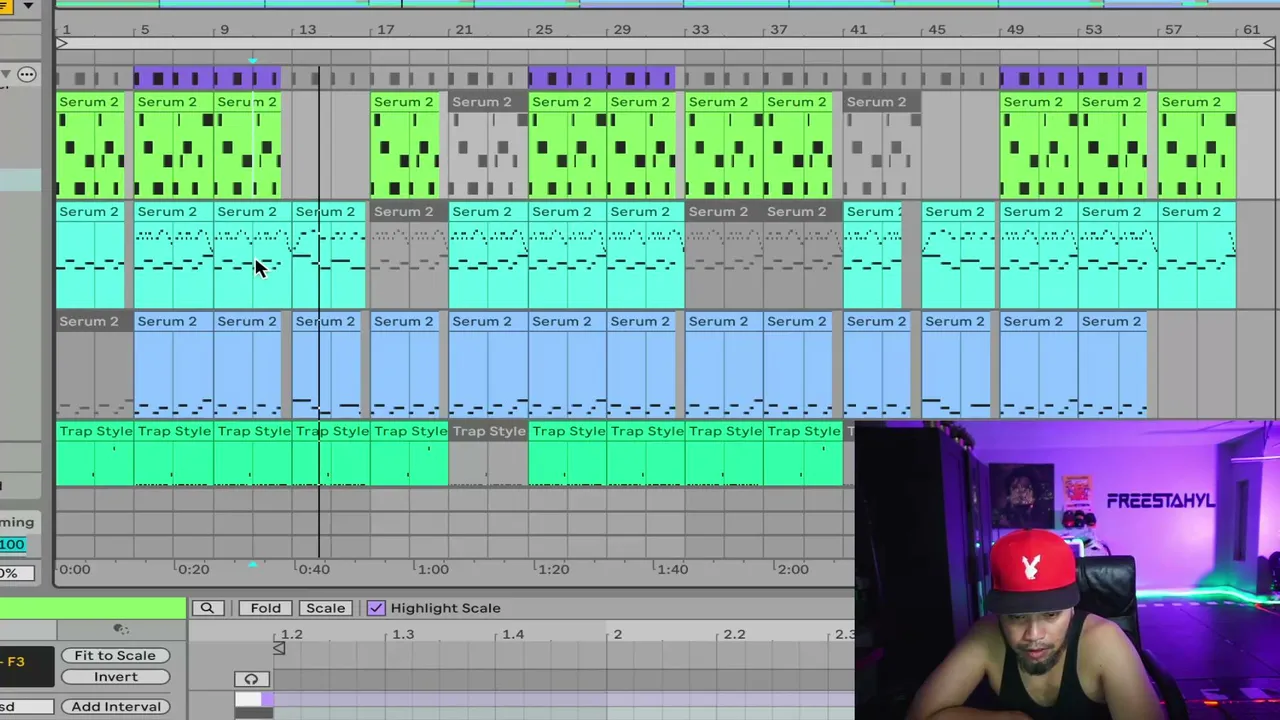Click beat 1.3 on the piano roll ruler

(403, 634)
